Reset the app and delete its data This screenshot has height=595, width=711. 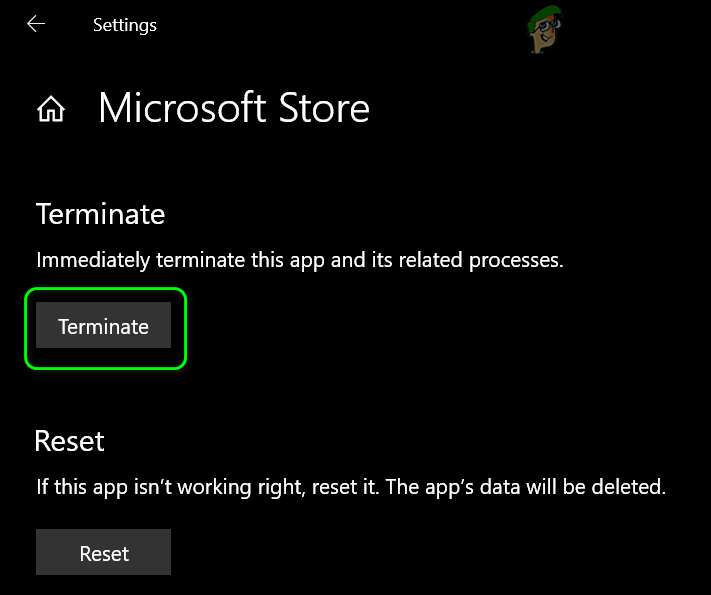(104, 553)
